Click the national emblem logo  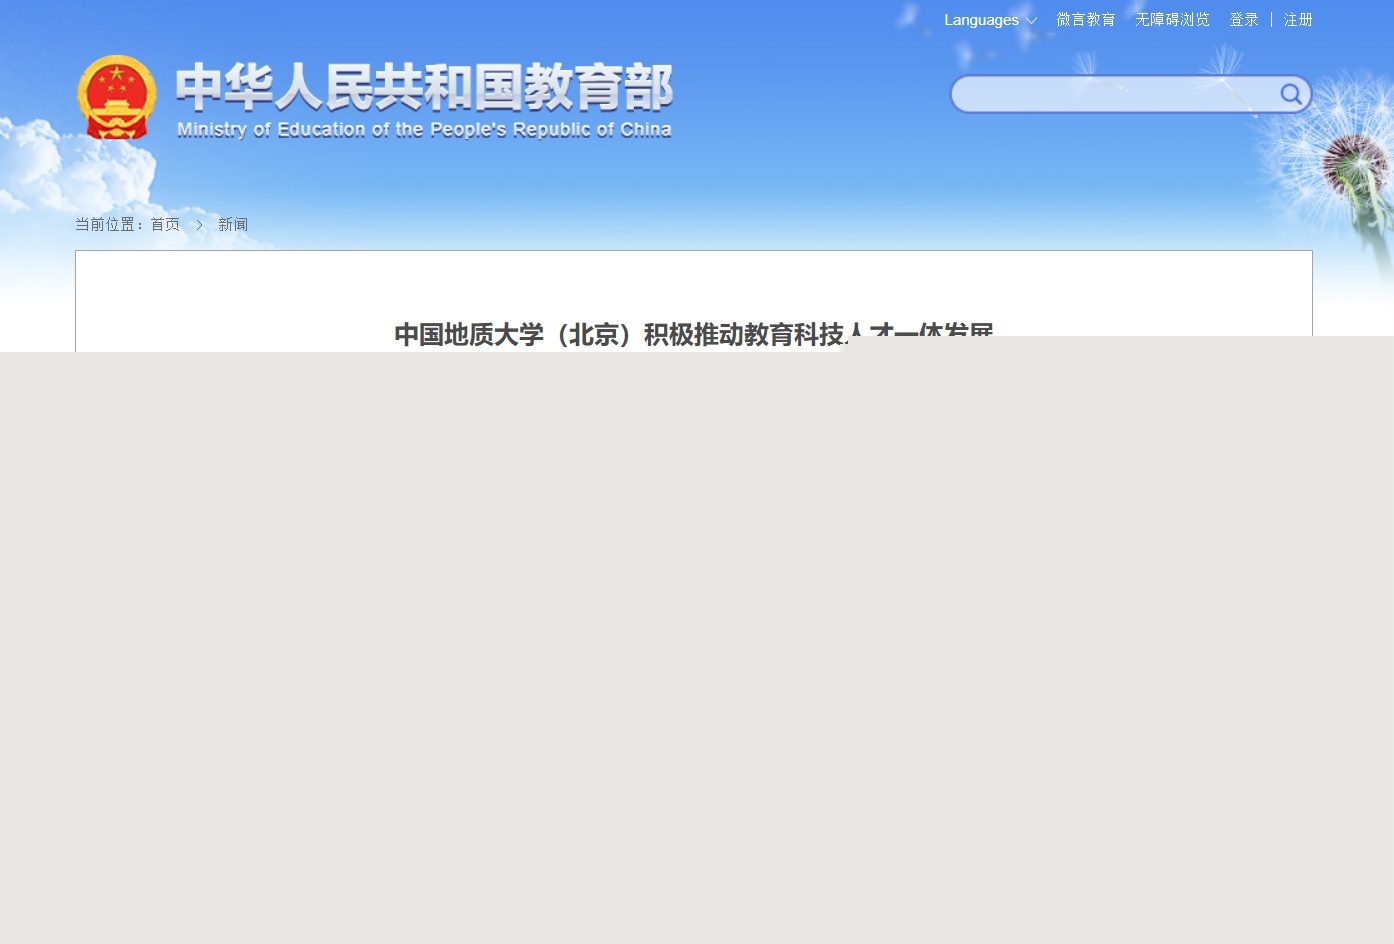point(117,97)
